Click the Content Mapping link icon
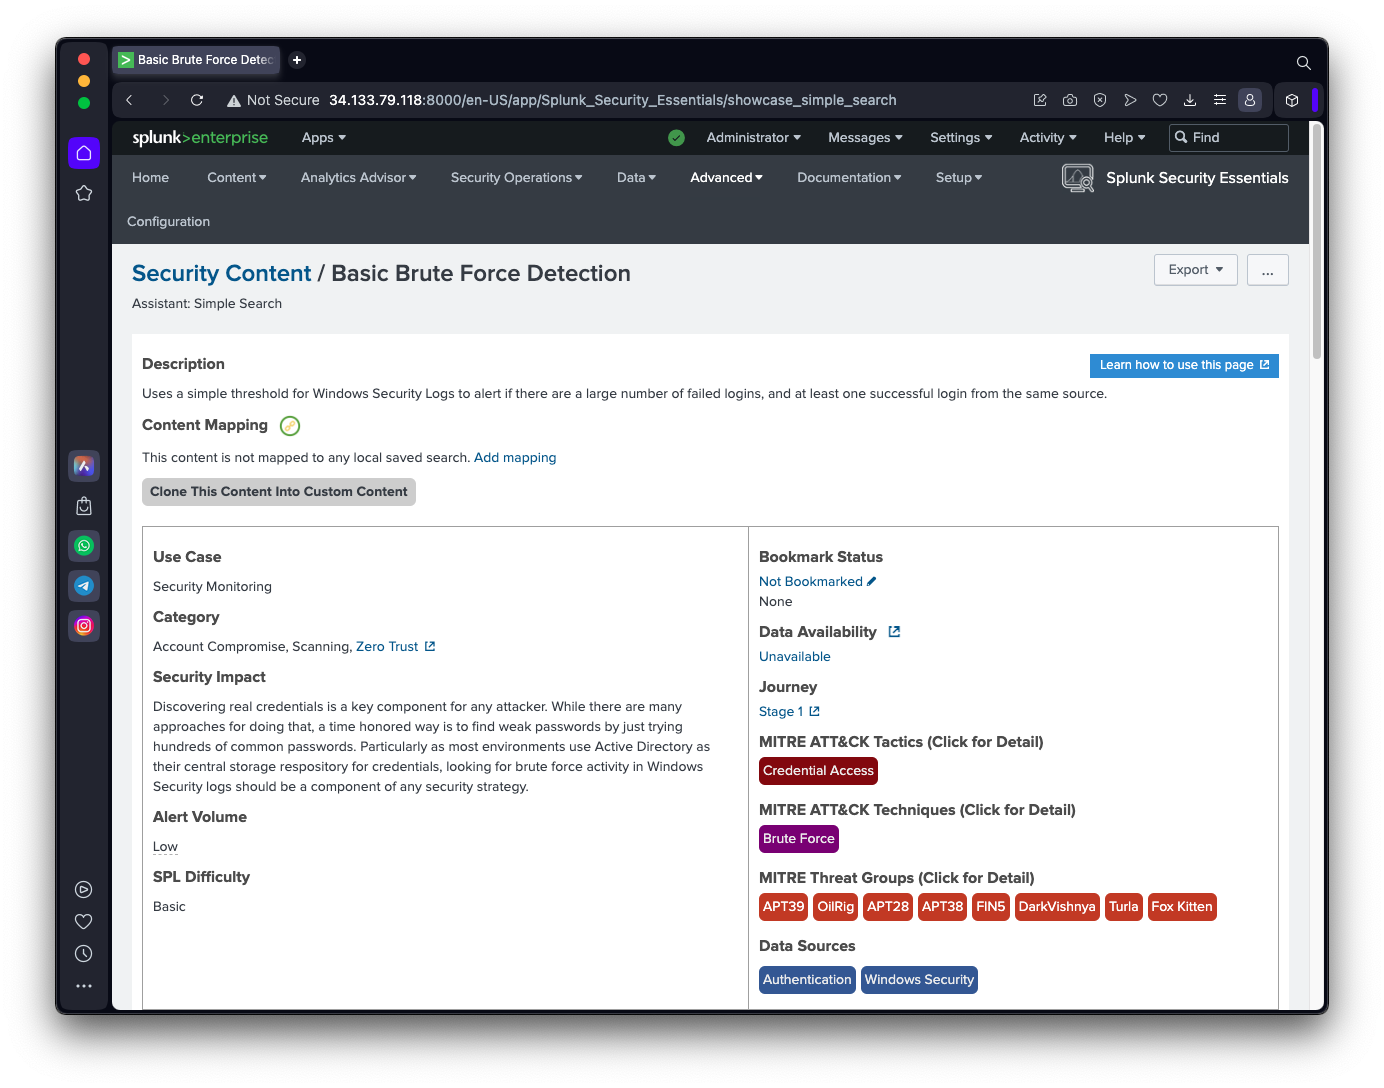 pyautogui.click(x=290, y=426)
